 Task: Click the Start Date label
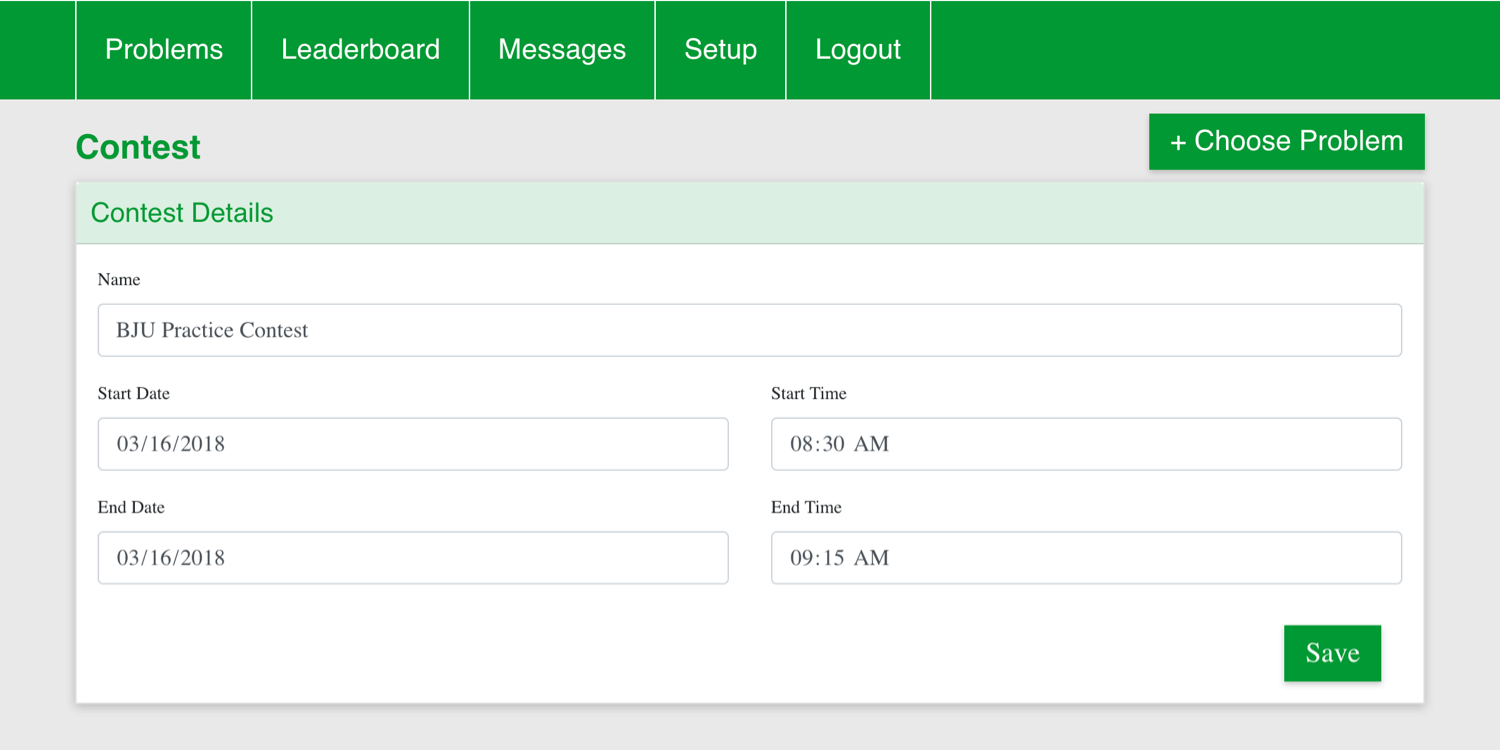click(134, 394)
